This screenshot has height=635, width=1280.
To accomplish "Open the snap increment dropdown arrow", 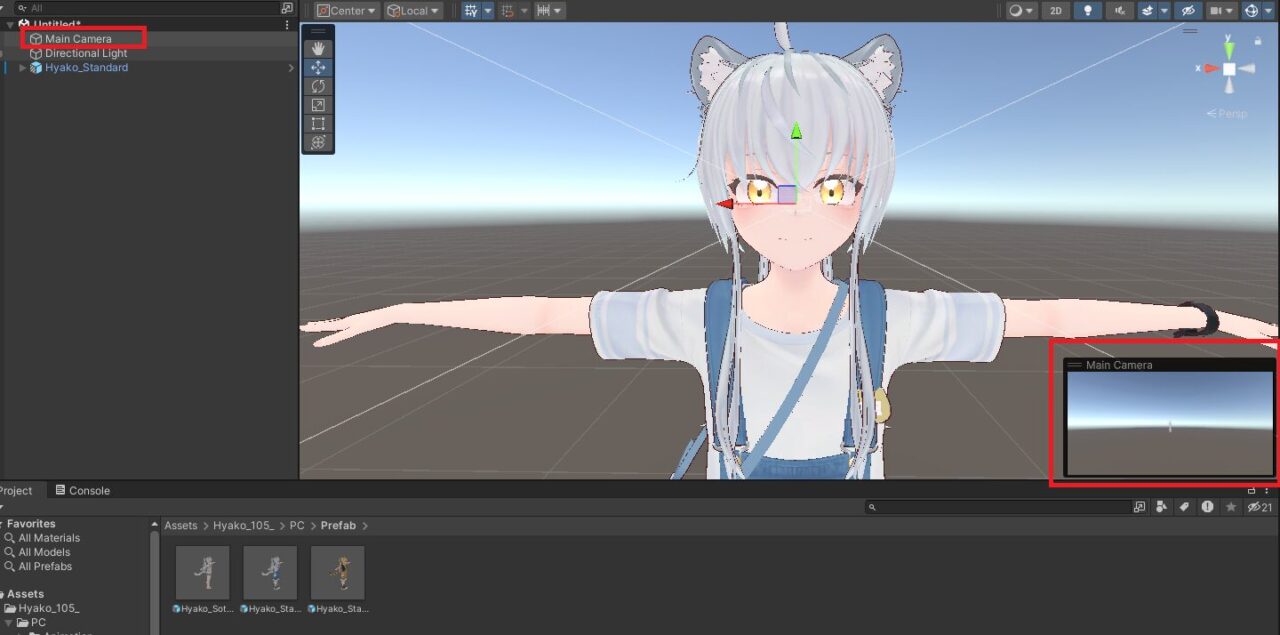I will 524,11.
